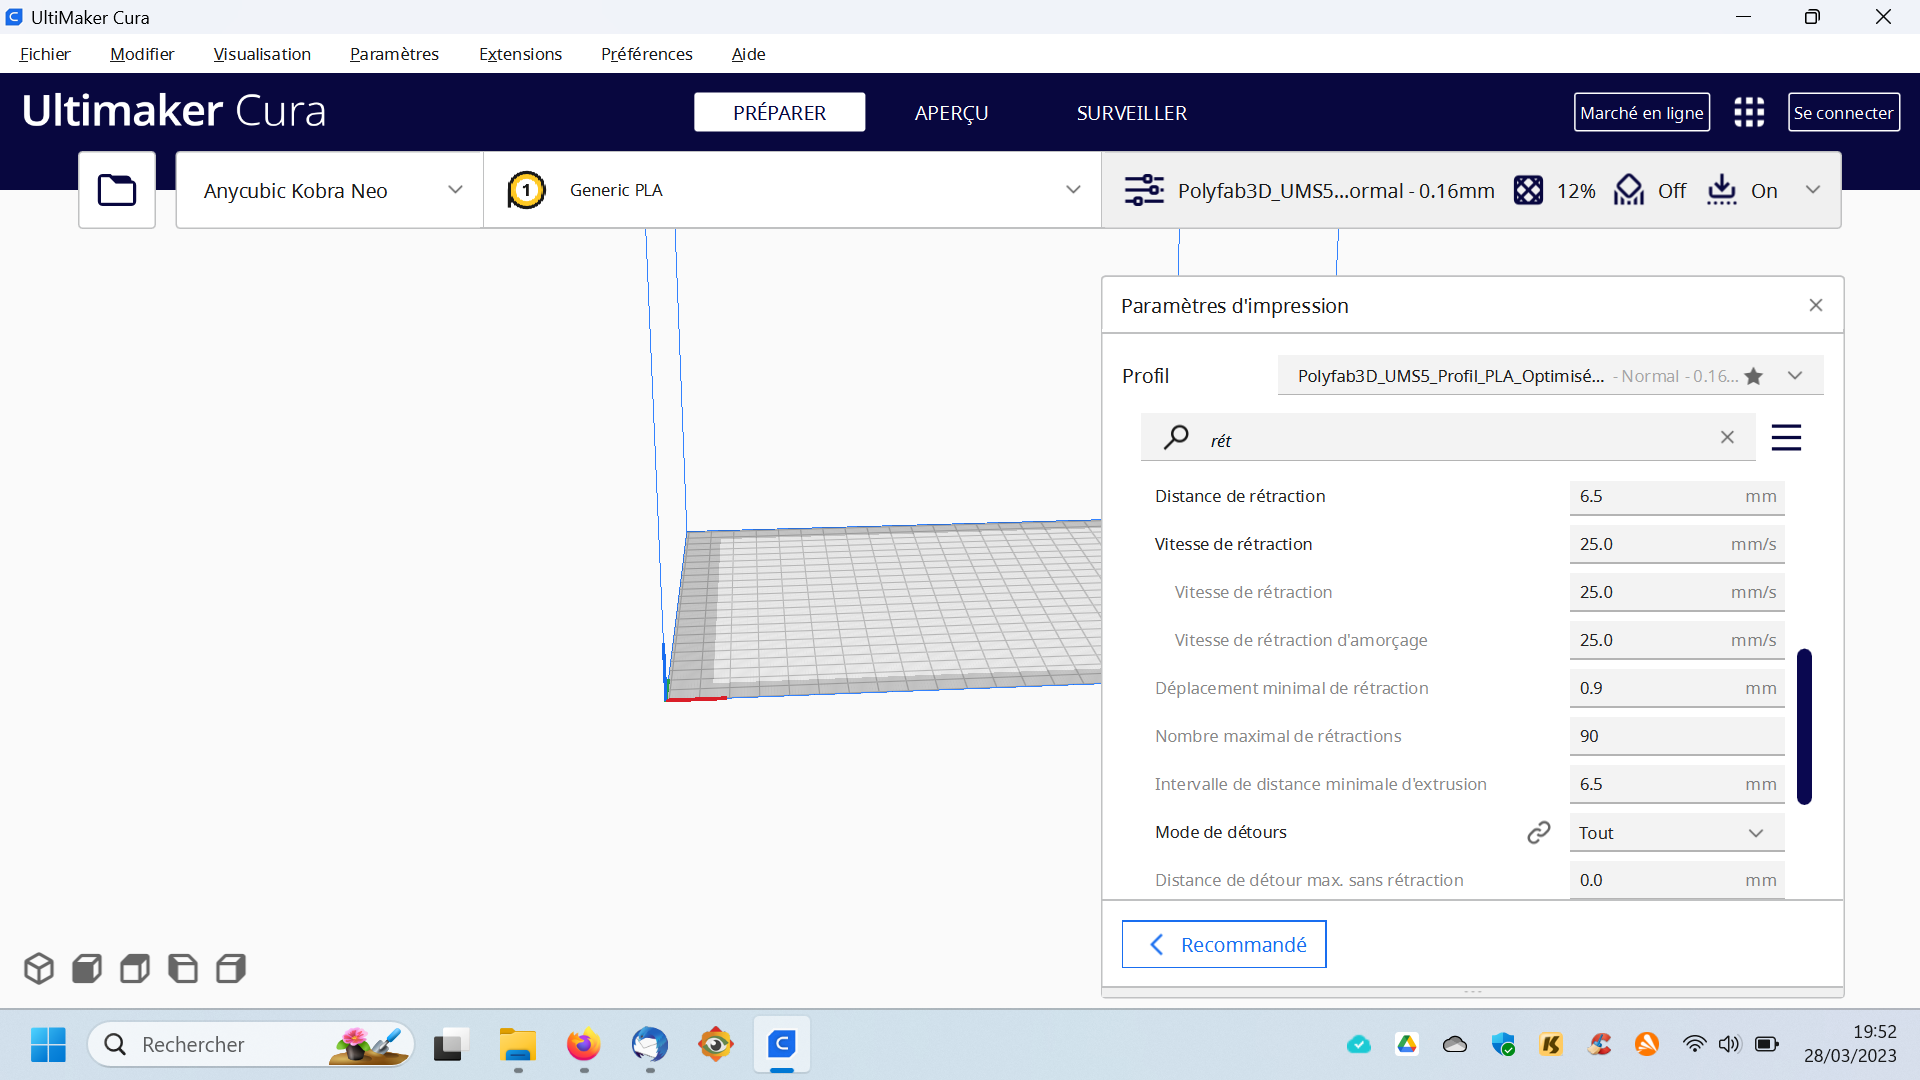This screenshot has width=1920, height=1080.
Task: Switch to right side view cube icon
Action: 231,968
